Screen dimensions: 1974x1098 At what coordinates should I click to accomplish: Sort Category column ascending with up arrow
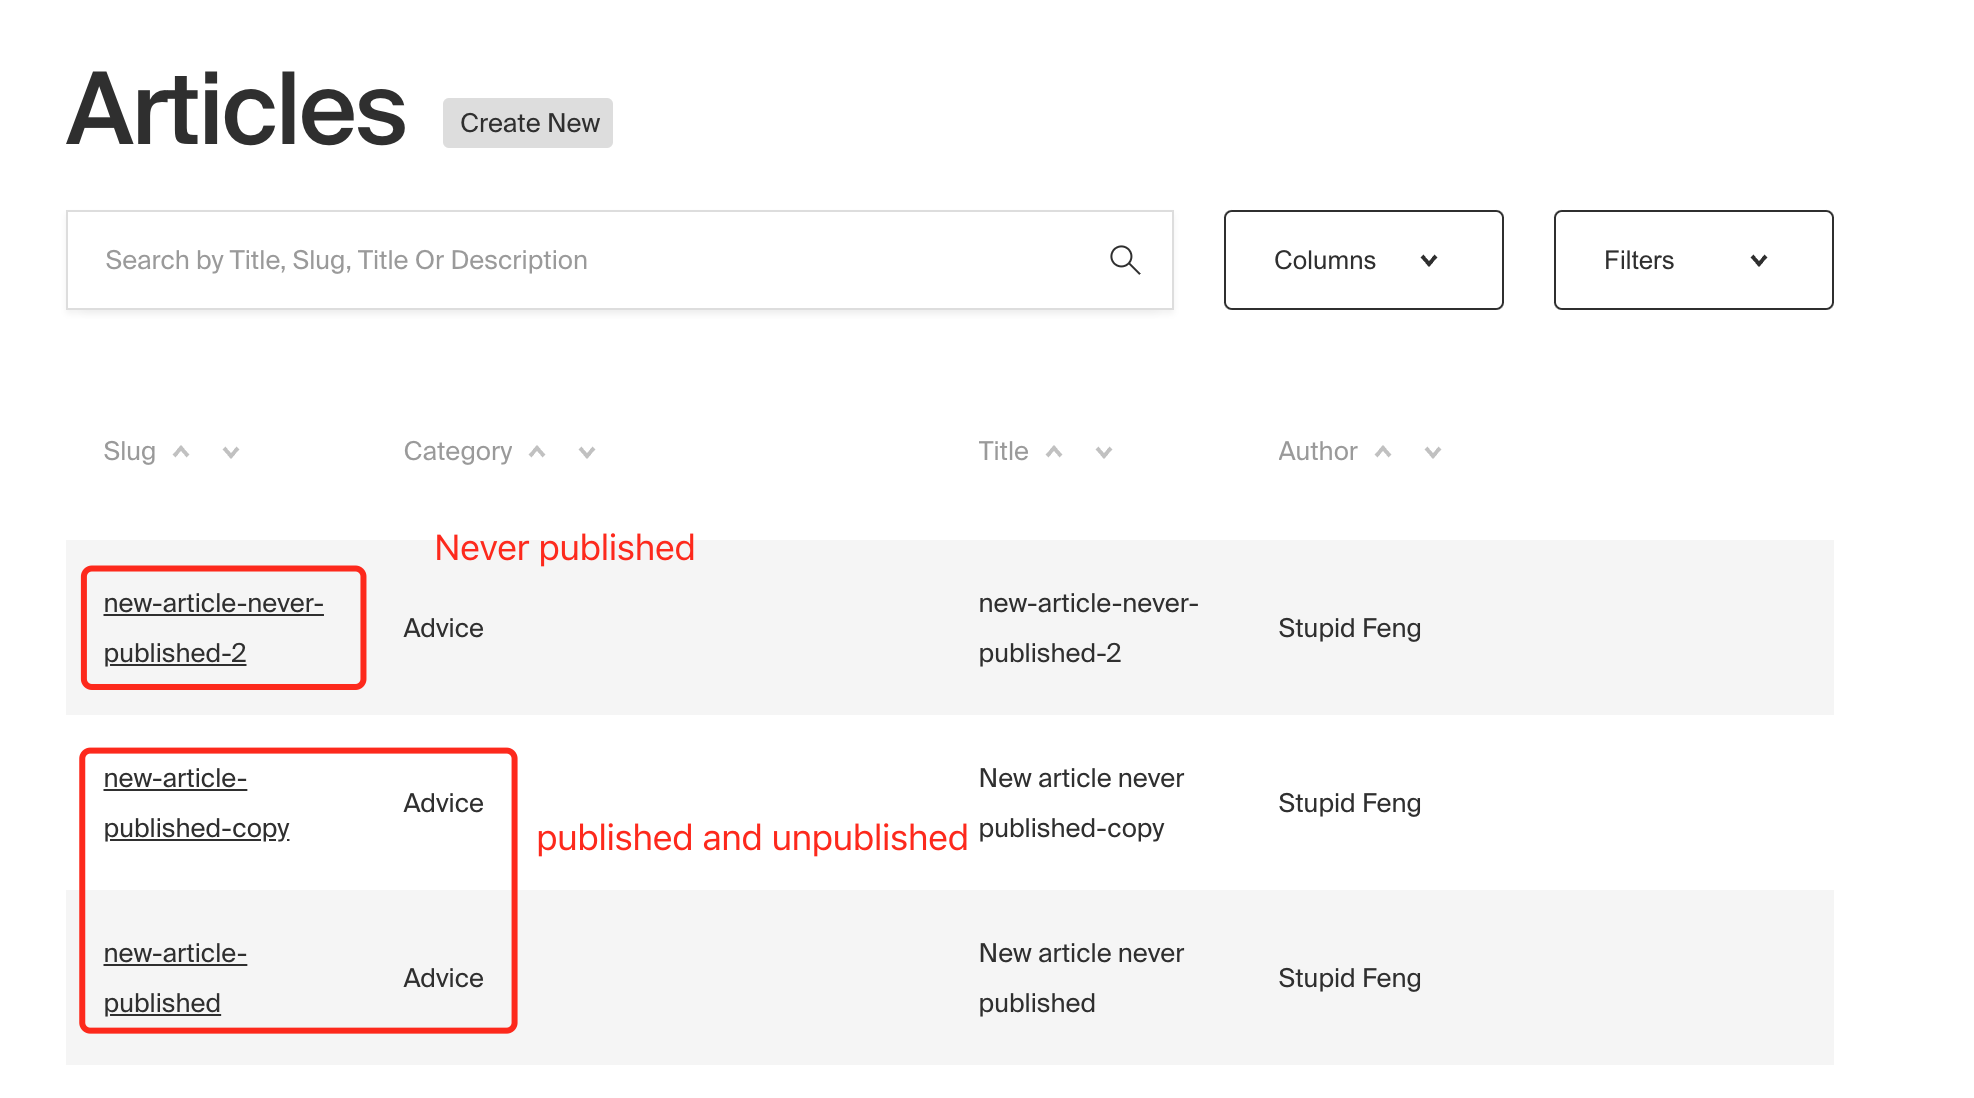[x=537, y=451]
